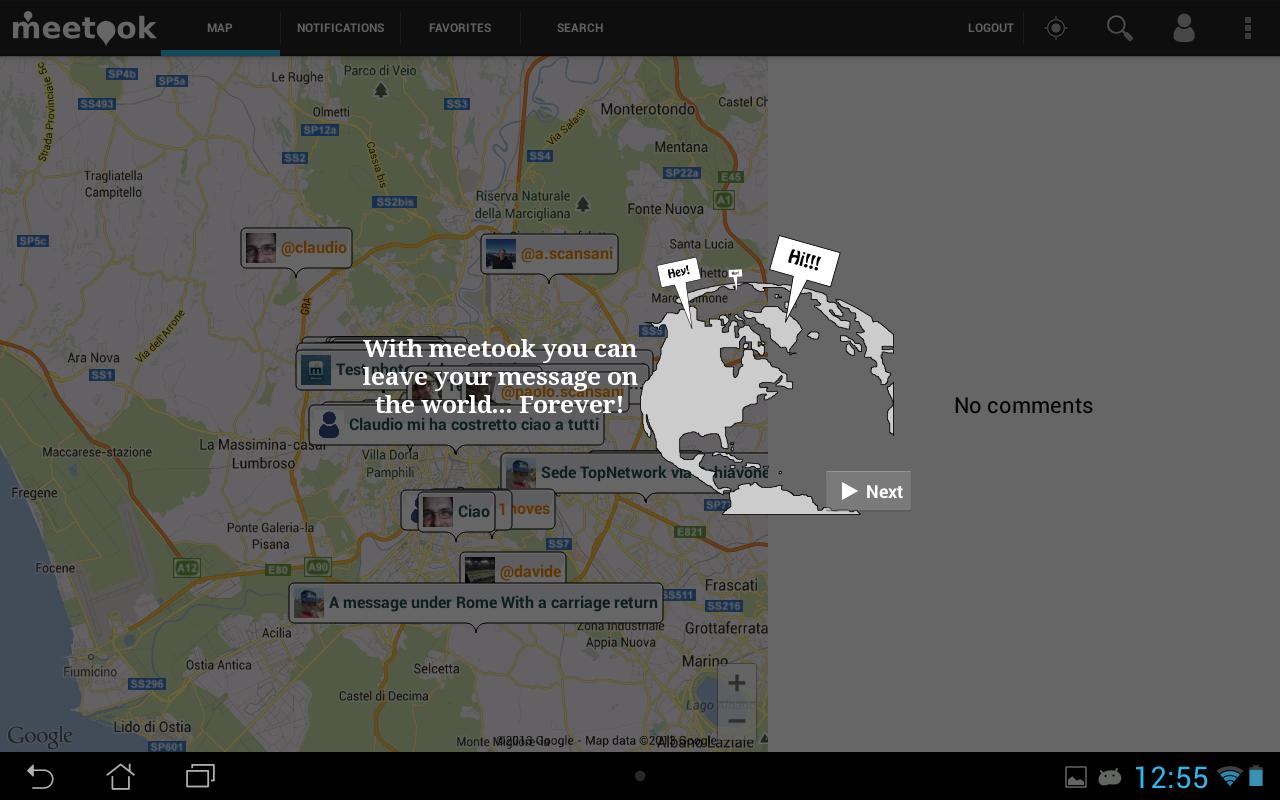Click the LOGOUT button
1280x800 pixels.
click(x=991, y=28)
